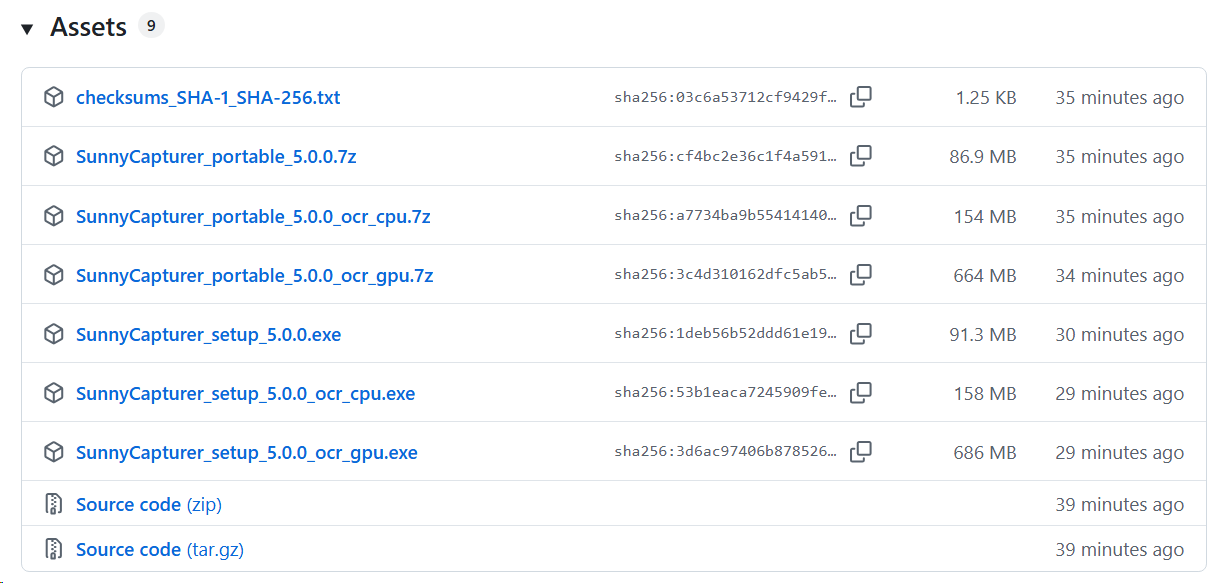This screenshot has width=1217, height=583.
Task: Click the zip file icon beside Source code (zip)
Action: tap(54, 504)
